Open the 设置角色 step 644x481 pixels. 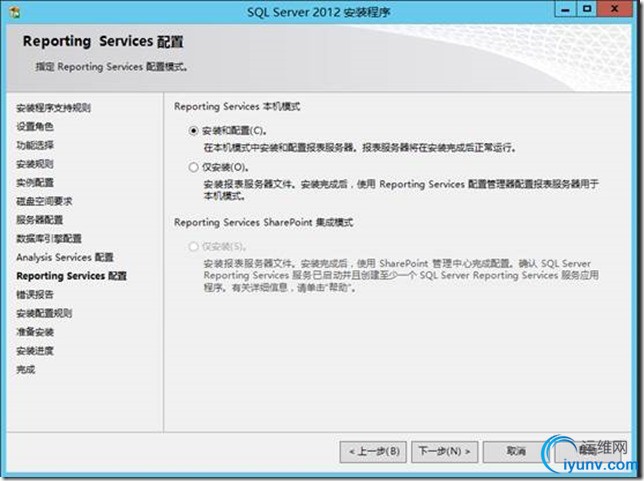[x=35, y=127]
